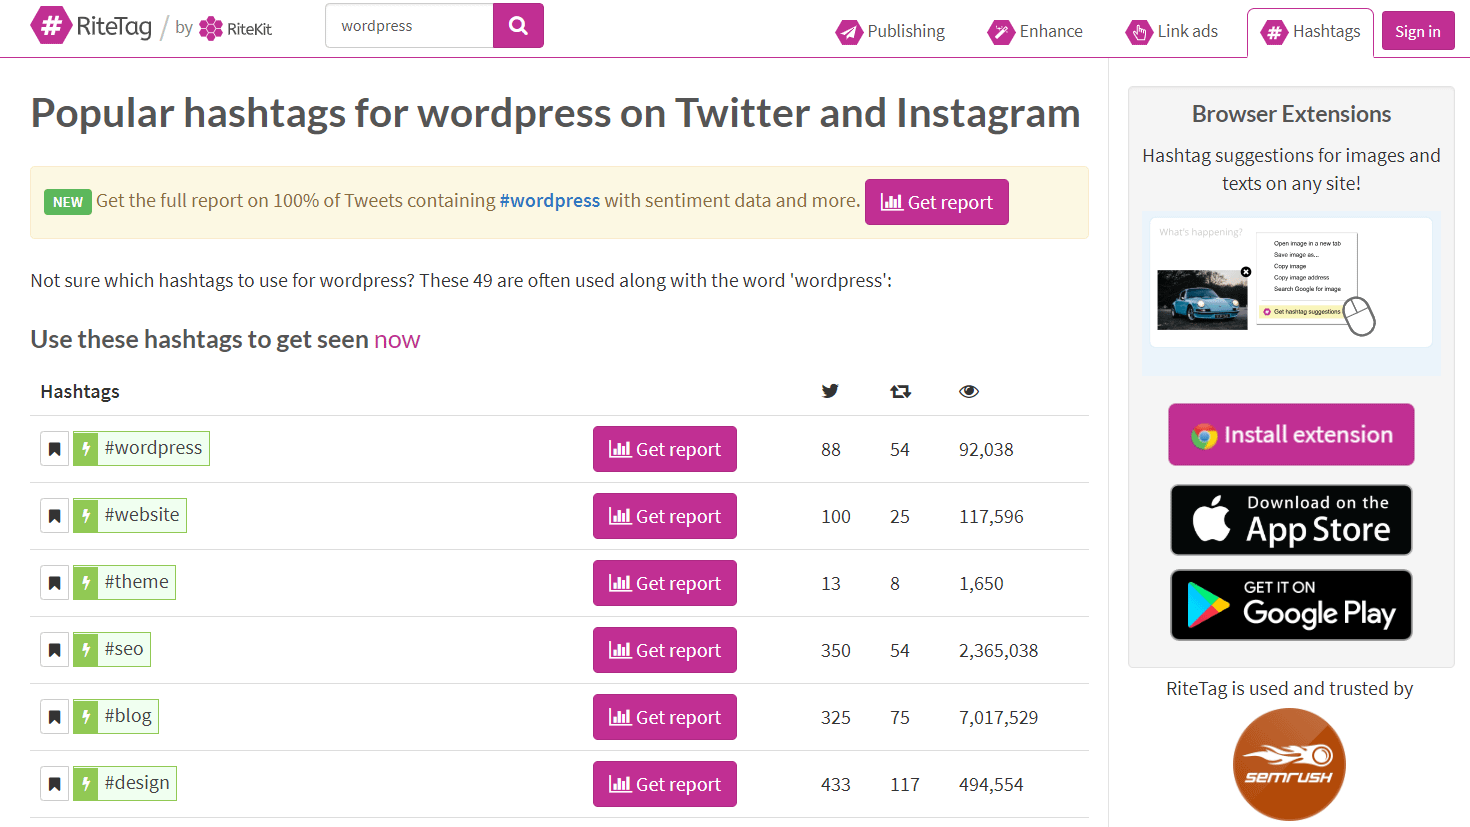
Task: Get report for #seo row
Action: click(665, 650)
